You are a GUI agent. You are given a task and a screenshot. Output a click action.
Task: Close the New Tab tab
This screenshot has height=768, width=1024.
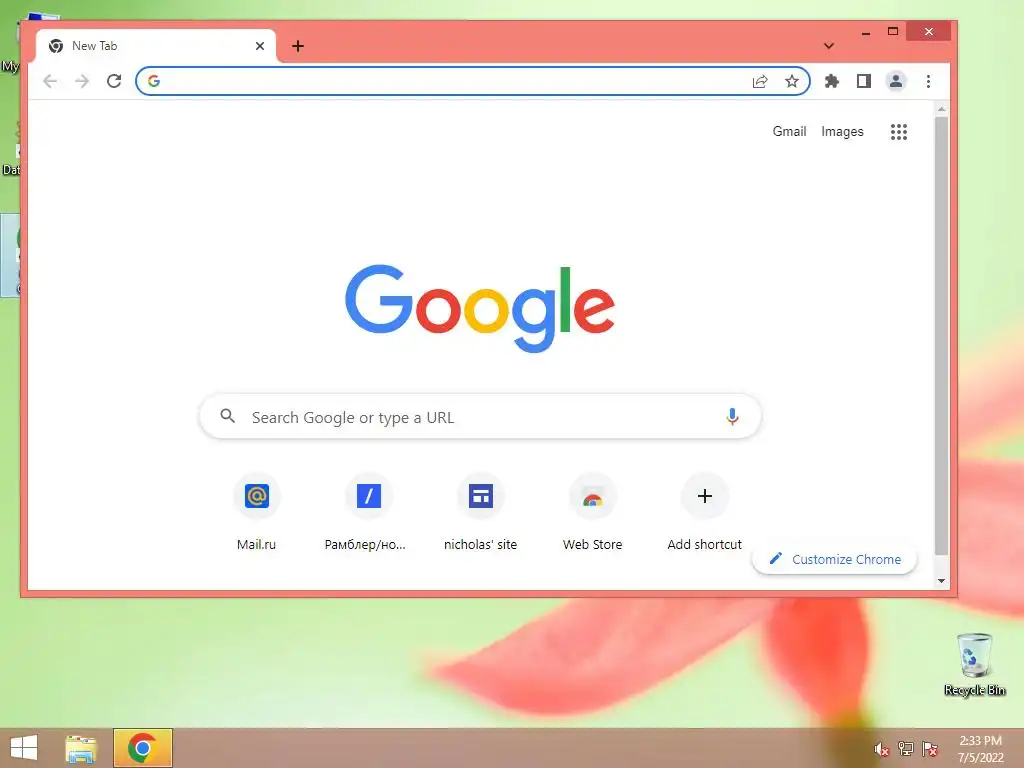(x=260, y=46)
